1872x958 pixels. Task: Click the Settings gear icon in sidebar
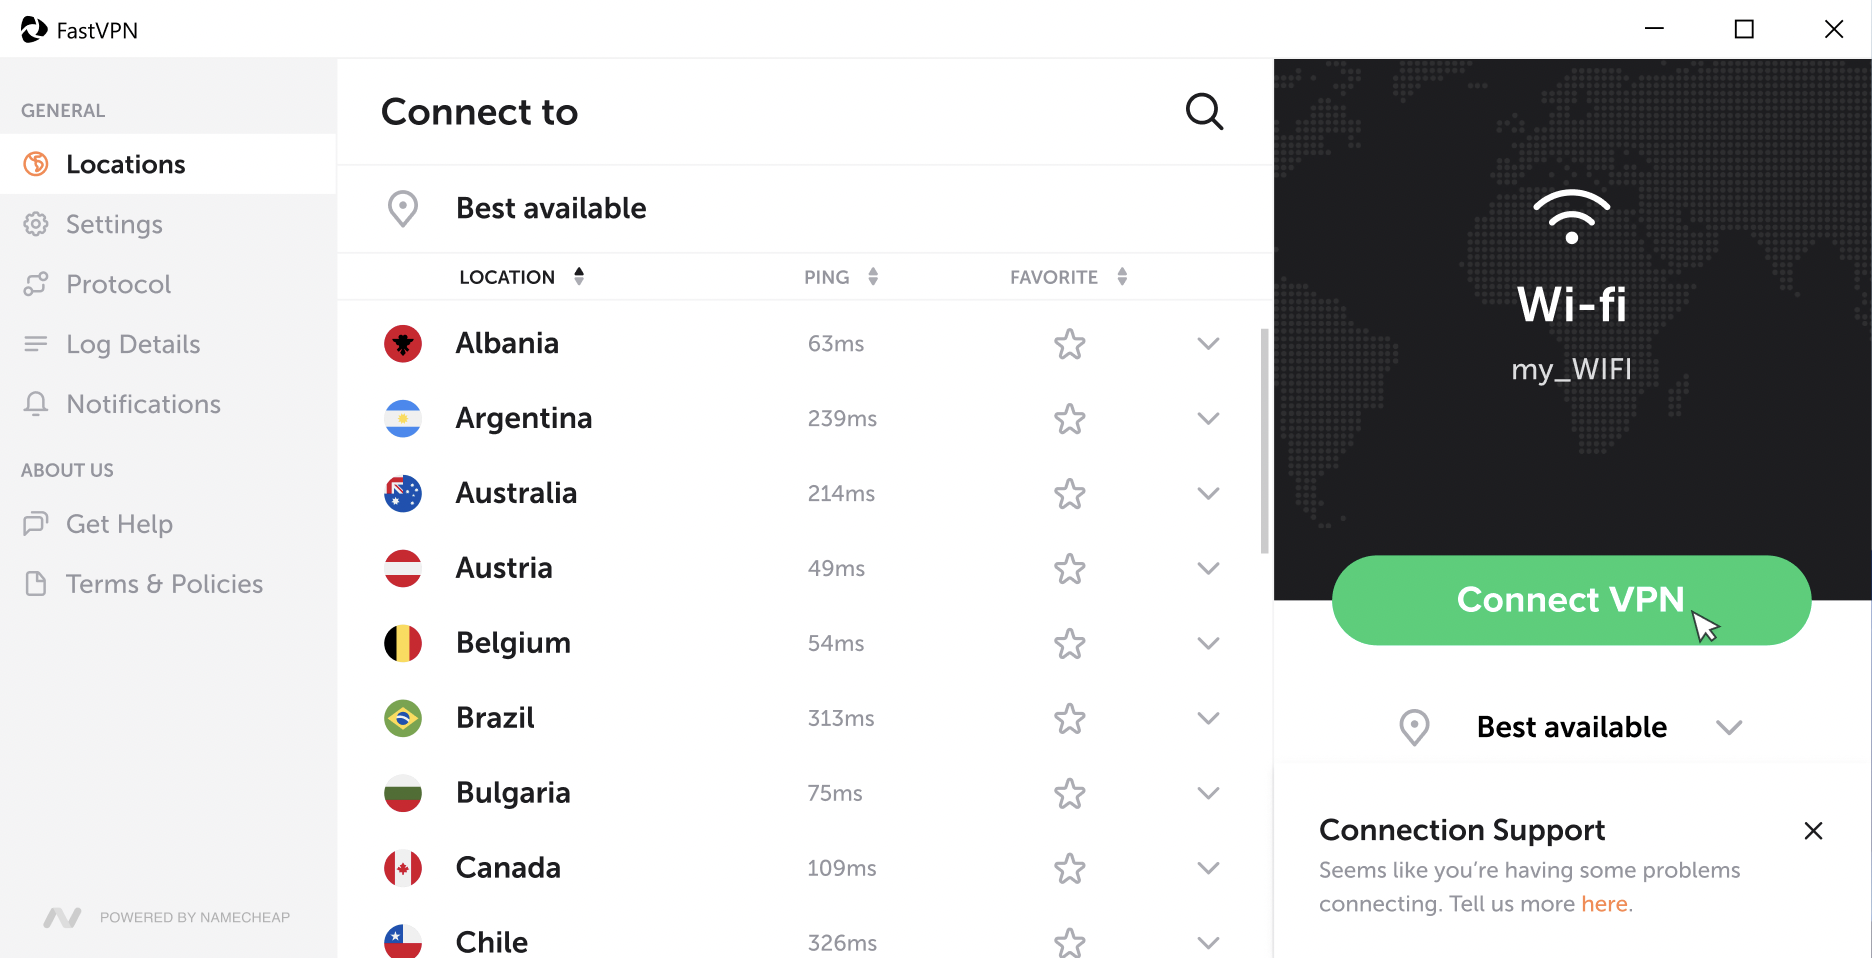coord(36,224)
